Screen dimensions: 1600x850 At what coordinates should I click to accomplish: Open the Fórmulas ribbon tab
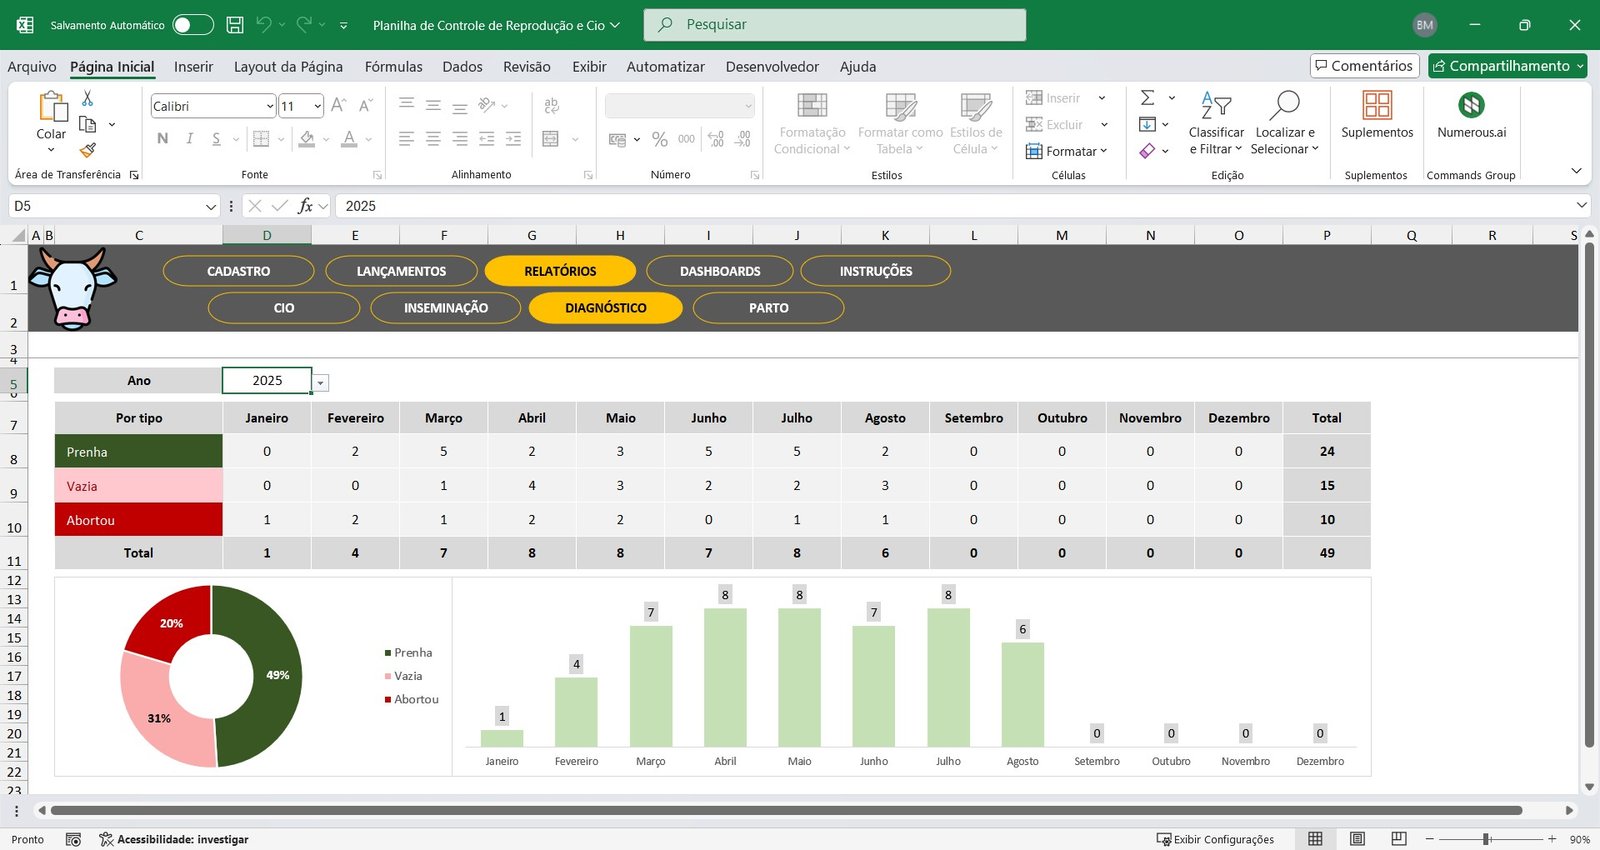pos(393,67)
